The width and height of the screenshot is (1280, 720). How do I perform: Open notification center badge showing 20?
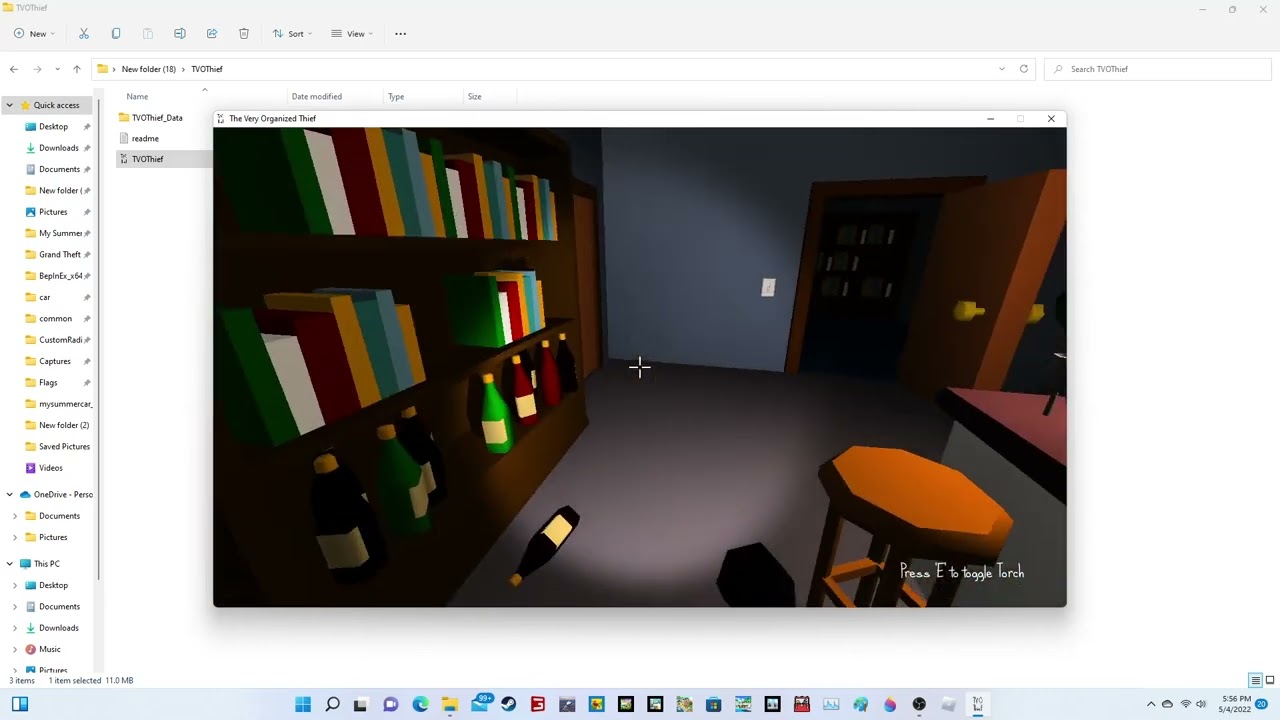(1262, 705)
